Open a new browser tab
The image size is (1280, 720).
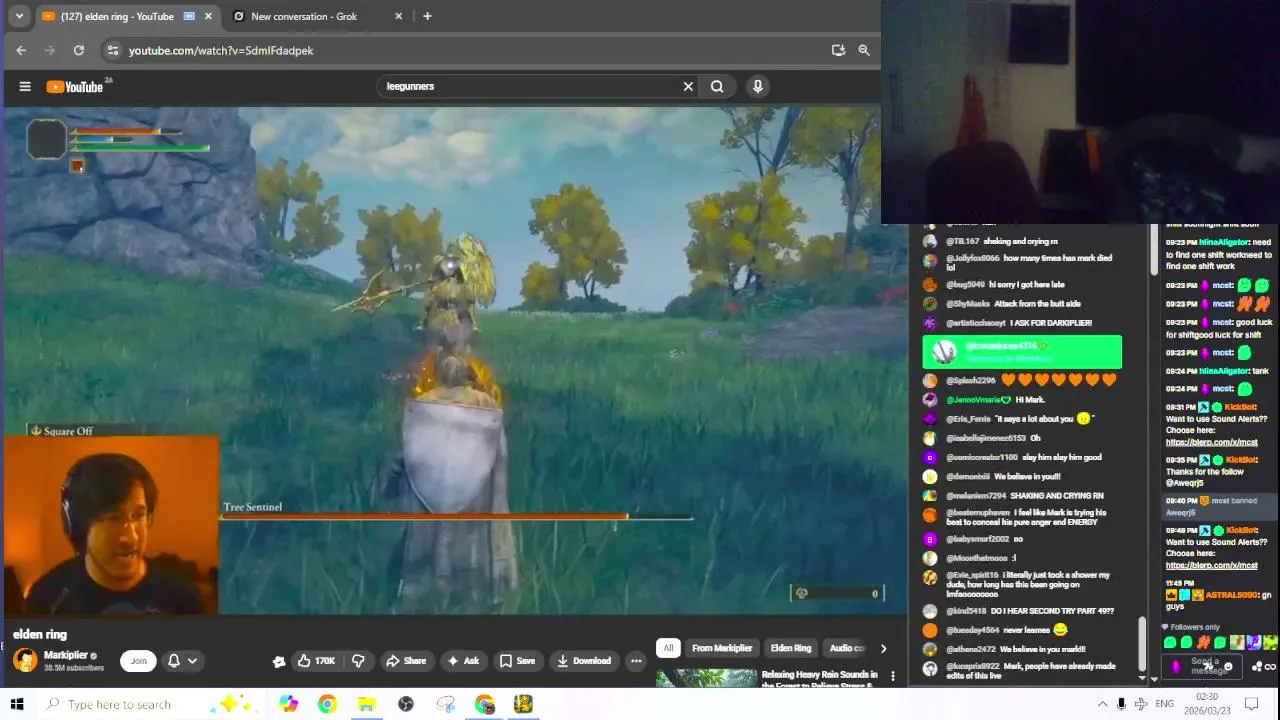click(427, 16)
